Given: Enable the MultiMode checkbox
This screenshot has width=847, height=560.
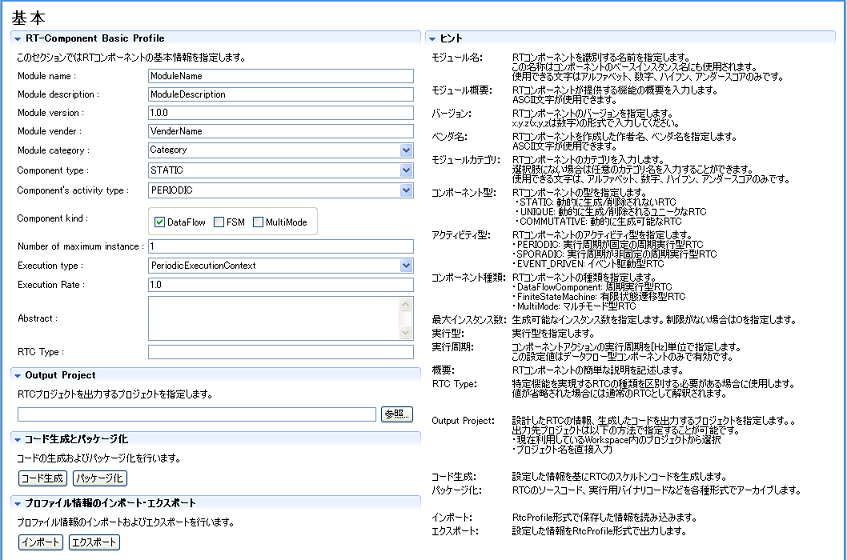Looking at the screenshot, I should coord(258,222).
